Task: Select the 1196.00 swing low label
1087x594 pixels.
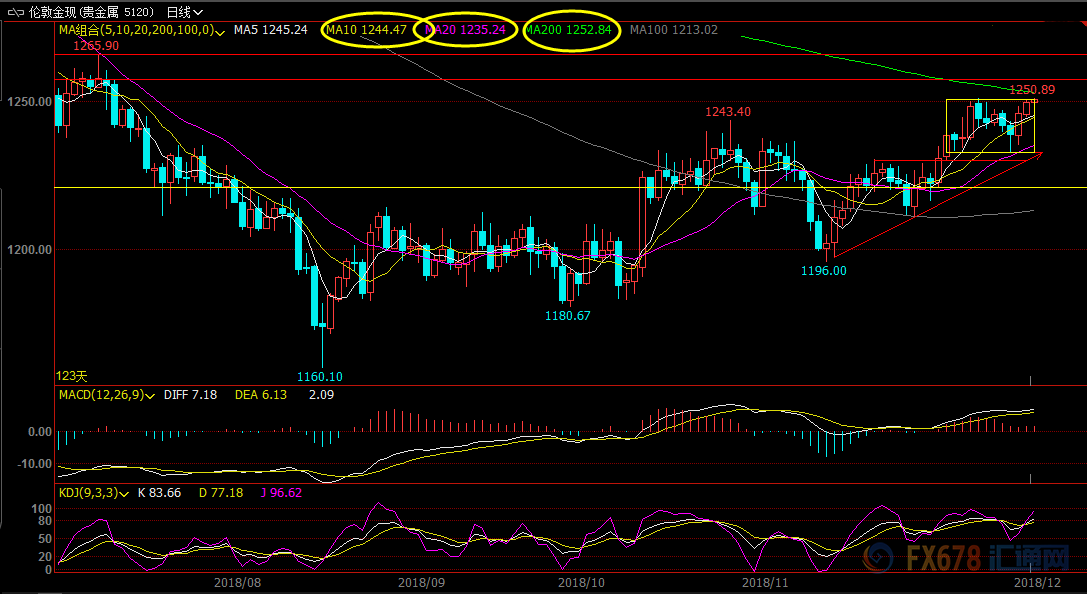Action: tap(823, 270)
